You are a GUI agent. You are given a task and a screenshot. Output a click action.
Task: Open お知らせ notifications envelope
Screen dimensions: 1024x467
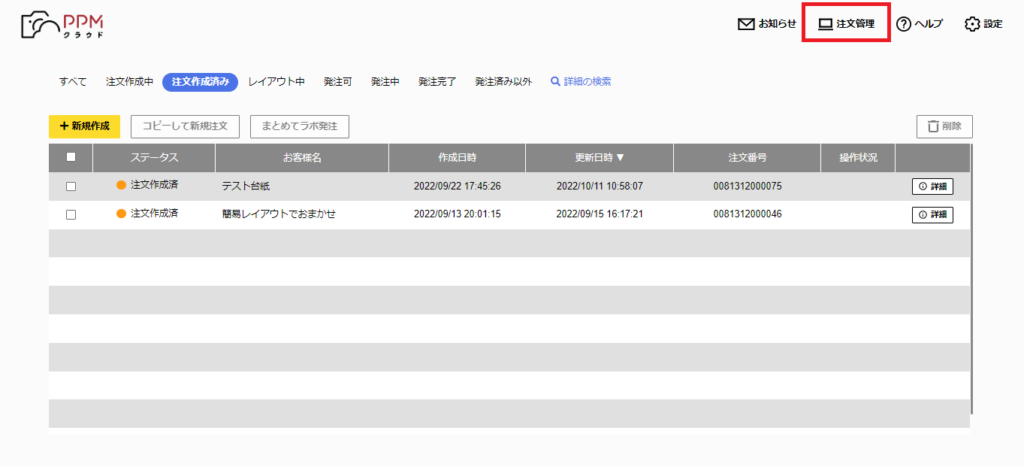click(x=767, y=24)
